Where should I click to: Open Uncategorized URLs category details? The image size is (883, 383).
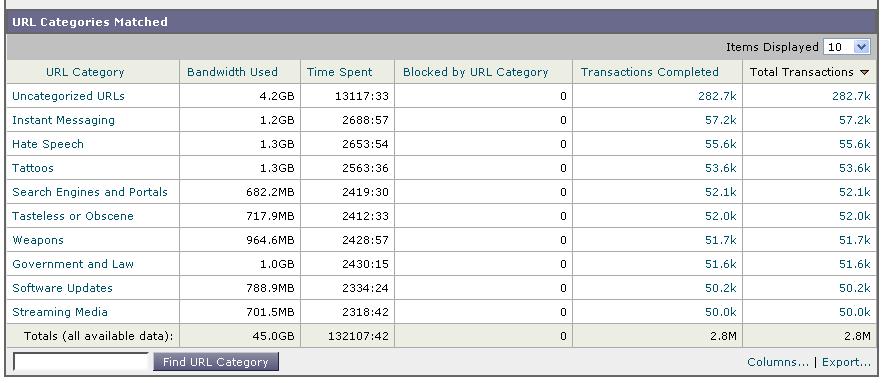[x=68, y=96]
